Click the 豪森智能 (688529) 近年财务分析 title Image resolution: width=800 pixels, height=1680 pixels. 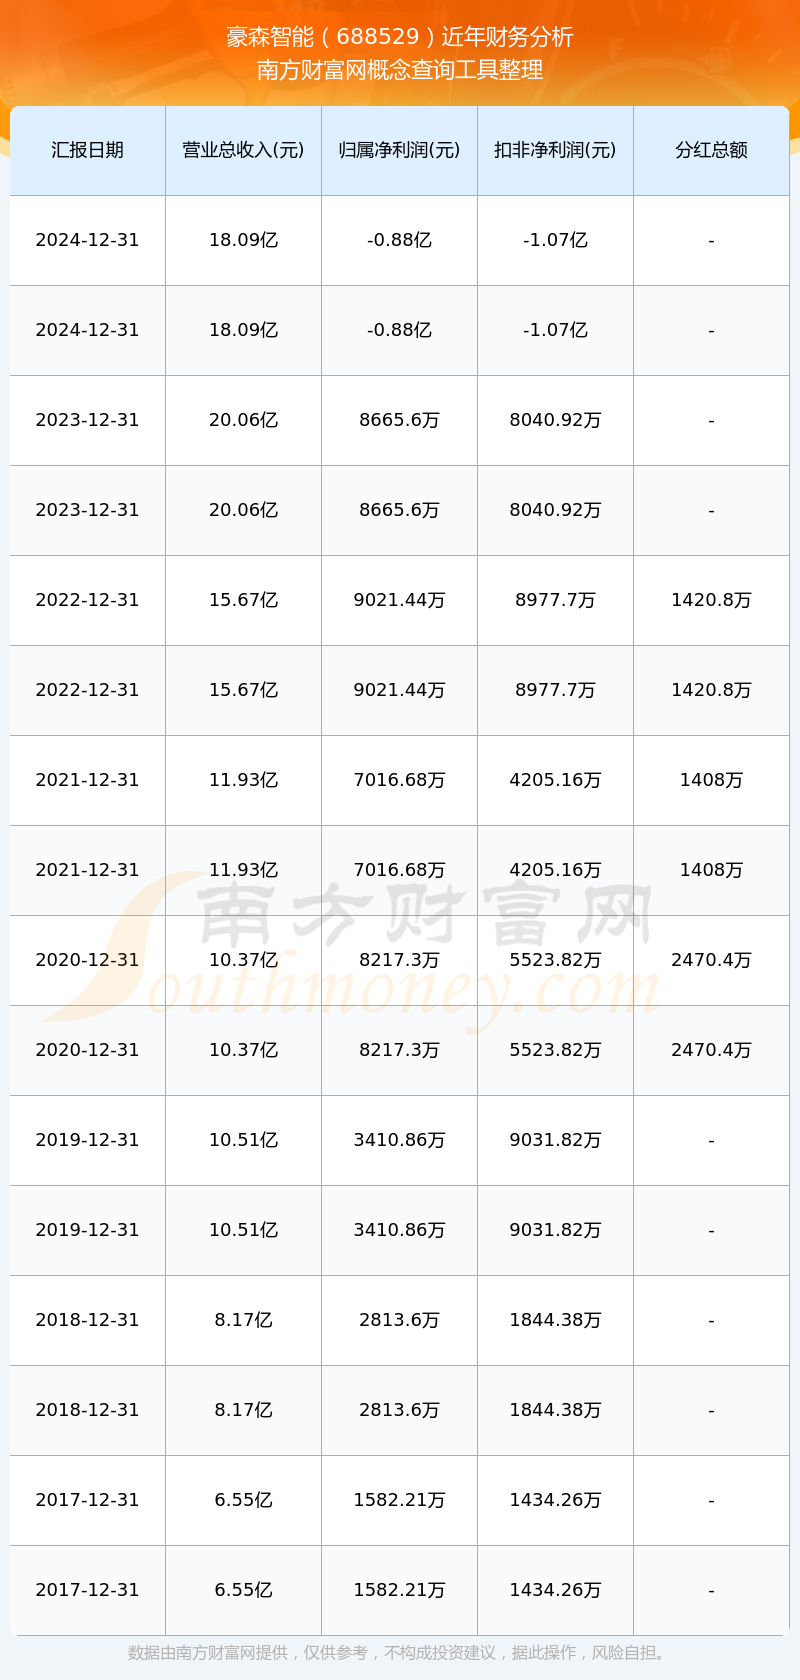click(x=400, y=37)
